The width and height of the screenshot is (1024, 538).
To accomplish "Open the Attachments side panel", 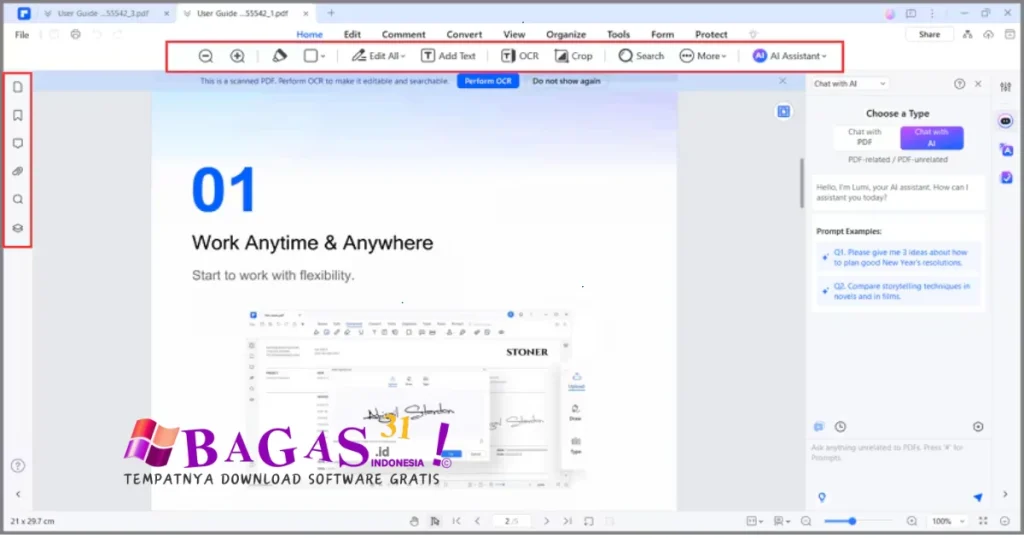I will (x=18, y=172).
